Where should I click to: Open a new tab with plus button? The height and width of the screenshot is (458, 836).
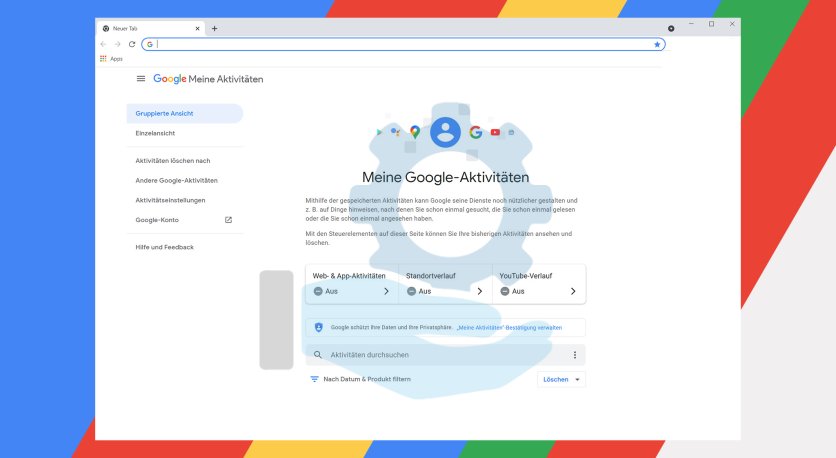[x=214, y=29]
